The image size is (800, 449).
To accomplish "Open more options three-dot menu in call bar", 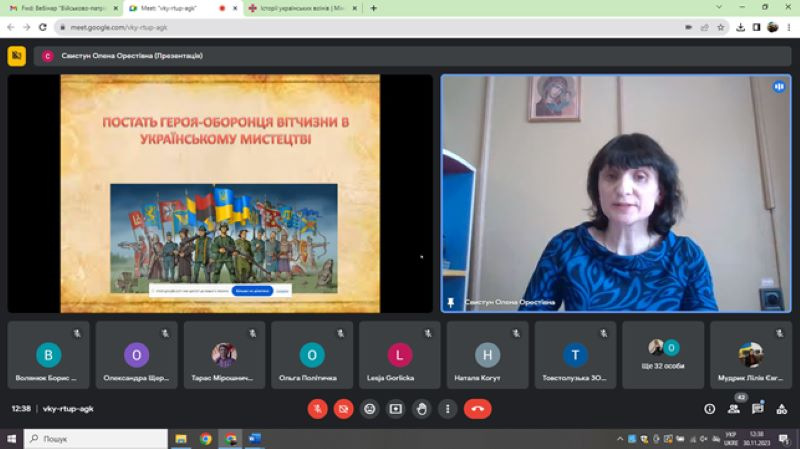I will coord(447,409).
